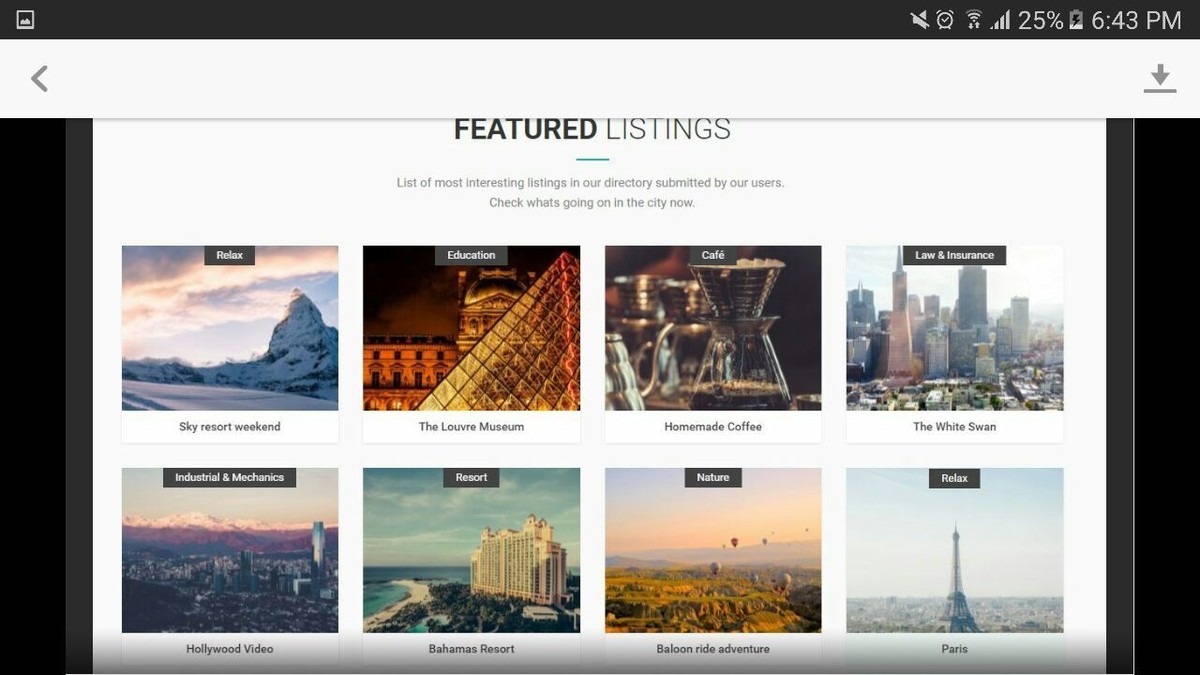Open The Louvre Museum listing image
The height and width of the screenshot is (675, 1200).
point(471,328)
